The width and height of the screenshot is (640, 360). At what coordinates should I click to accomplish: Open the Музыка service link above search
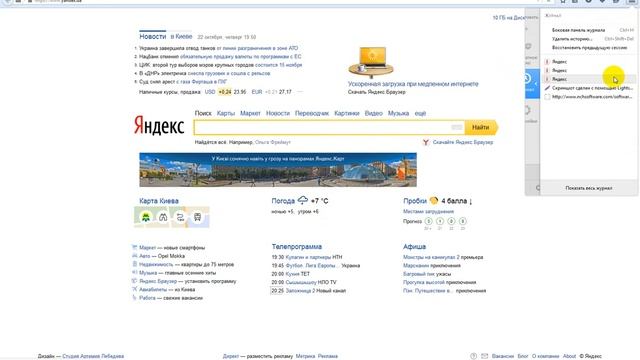(398, 113)
